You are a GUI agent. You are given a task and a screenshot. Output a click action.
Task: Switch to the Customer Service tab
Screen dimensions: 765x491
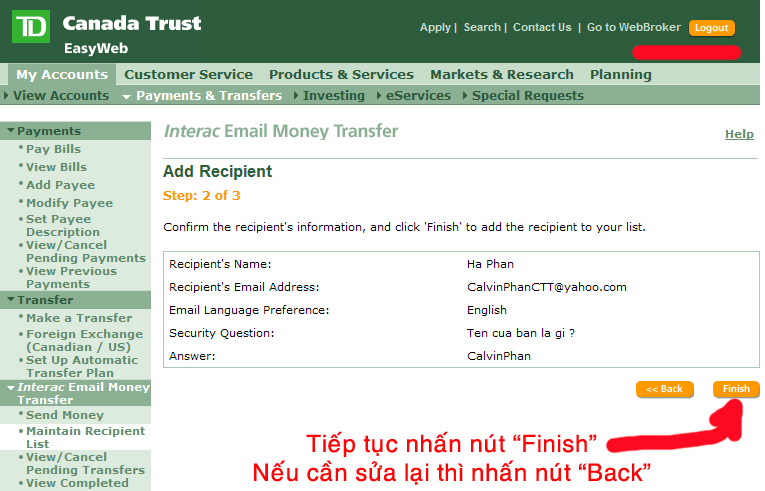click(188, 75)
